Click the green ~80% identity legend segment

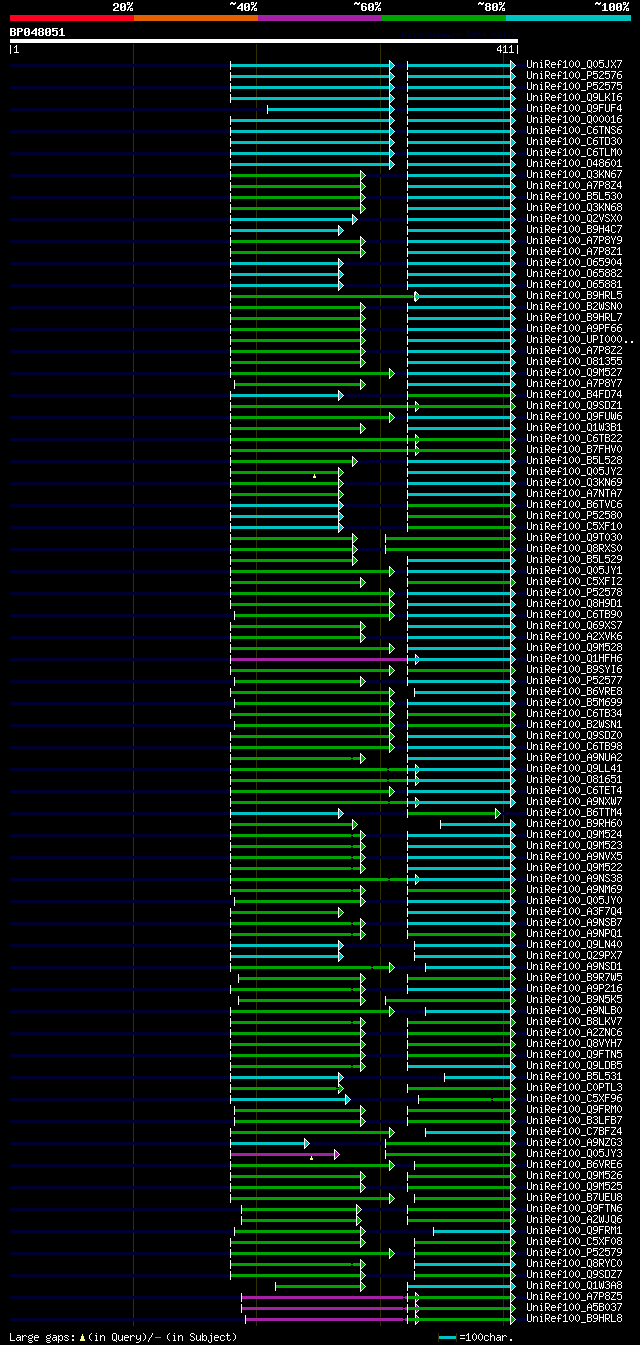pos(444,18)
